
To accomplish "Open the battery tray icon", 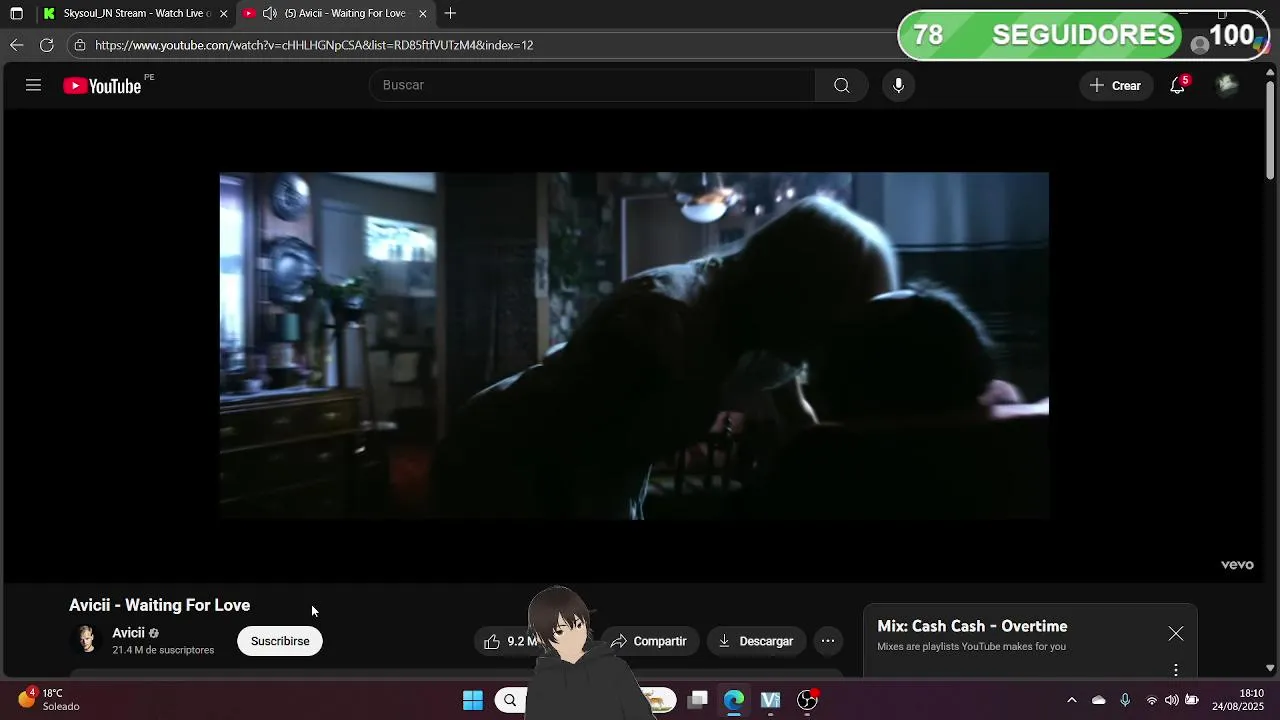I will click(1192, 700).
